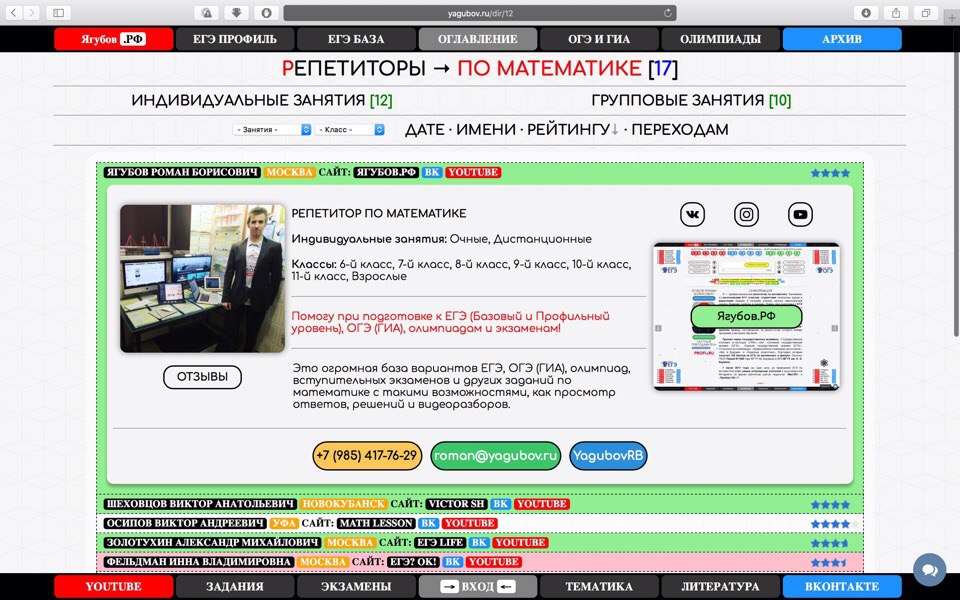The image size is (960, 600).
Task: Click the phone number +7 (985) 417-76-29
Action: point(367,456)
